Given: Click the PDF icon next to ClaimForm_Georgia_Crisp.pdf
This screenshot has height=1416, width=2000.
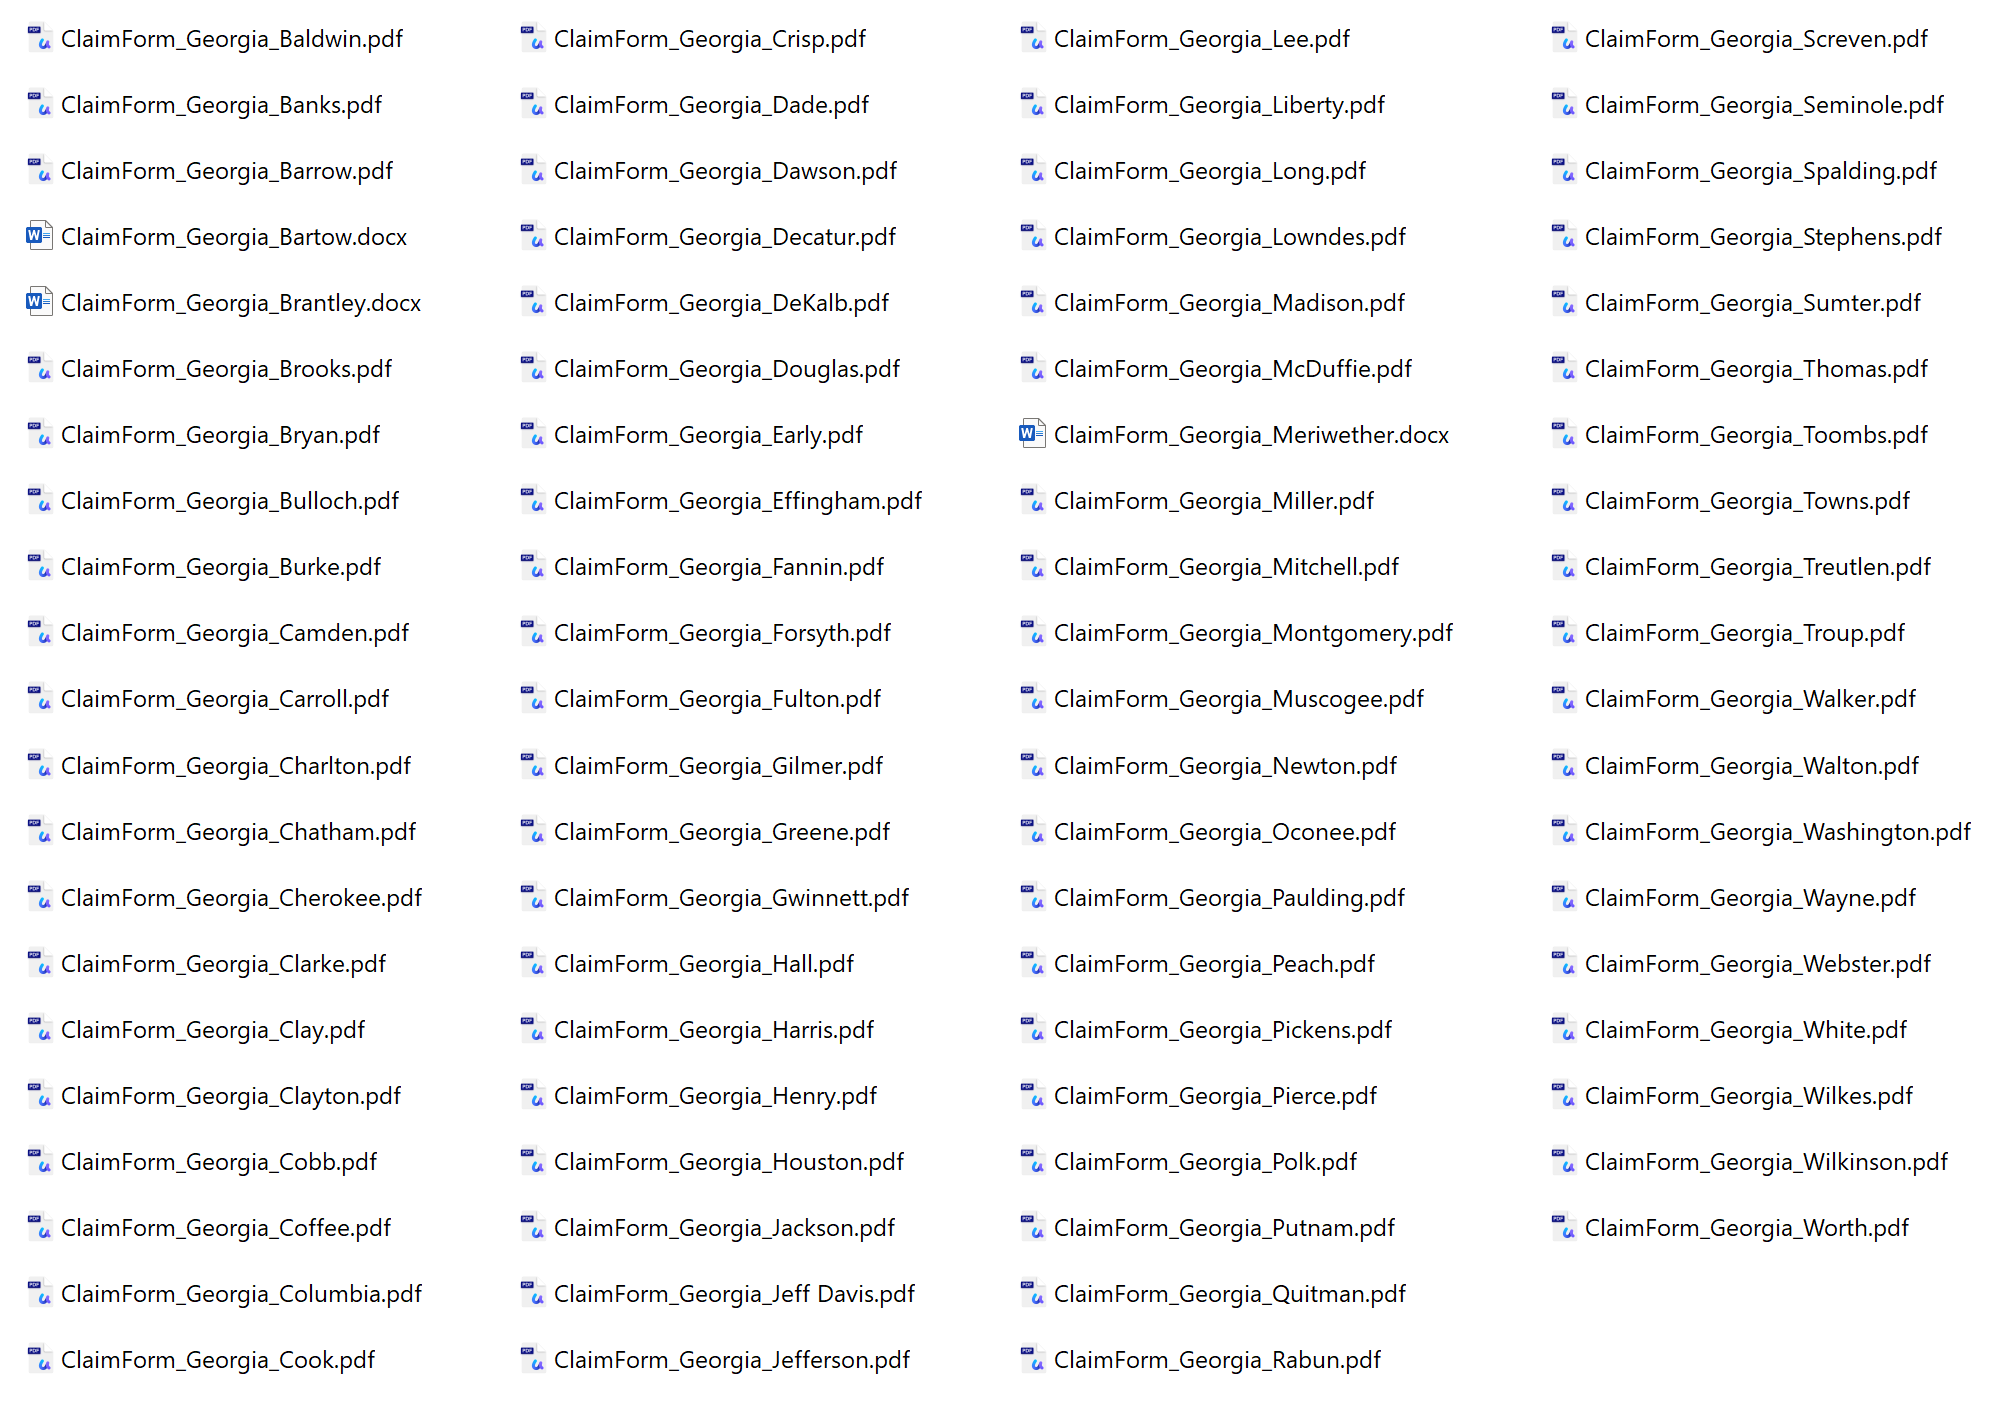Looking at the screenshot, I should point(532,39).
